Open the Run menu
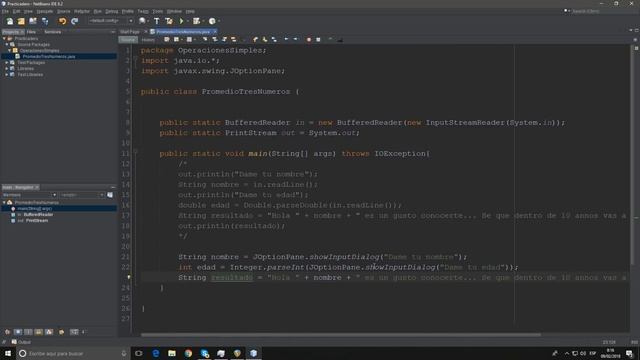 click(98, 11)
